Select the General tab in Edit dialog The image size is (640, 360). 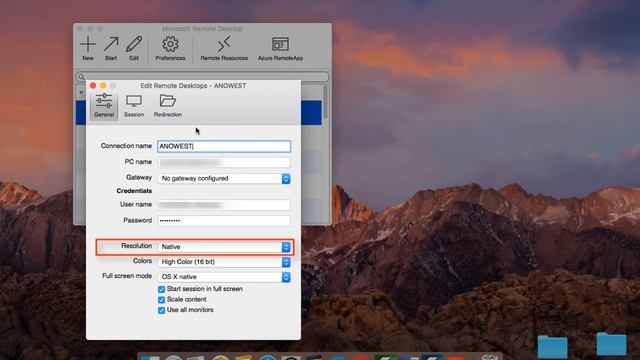coord(104,105)
